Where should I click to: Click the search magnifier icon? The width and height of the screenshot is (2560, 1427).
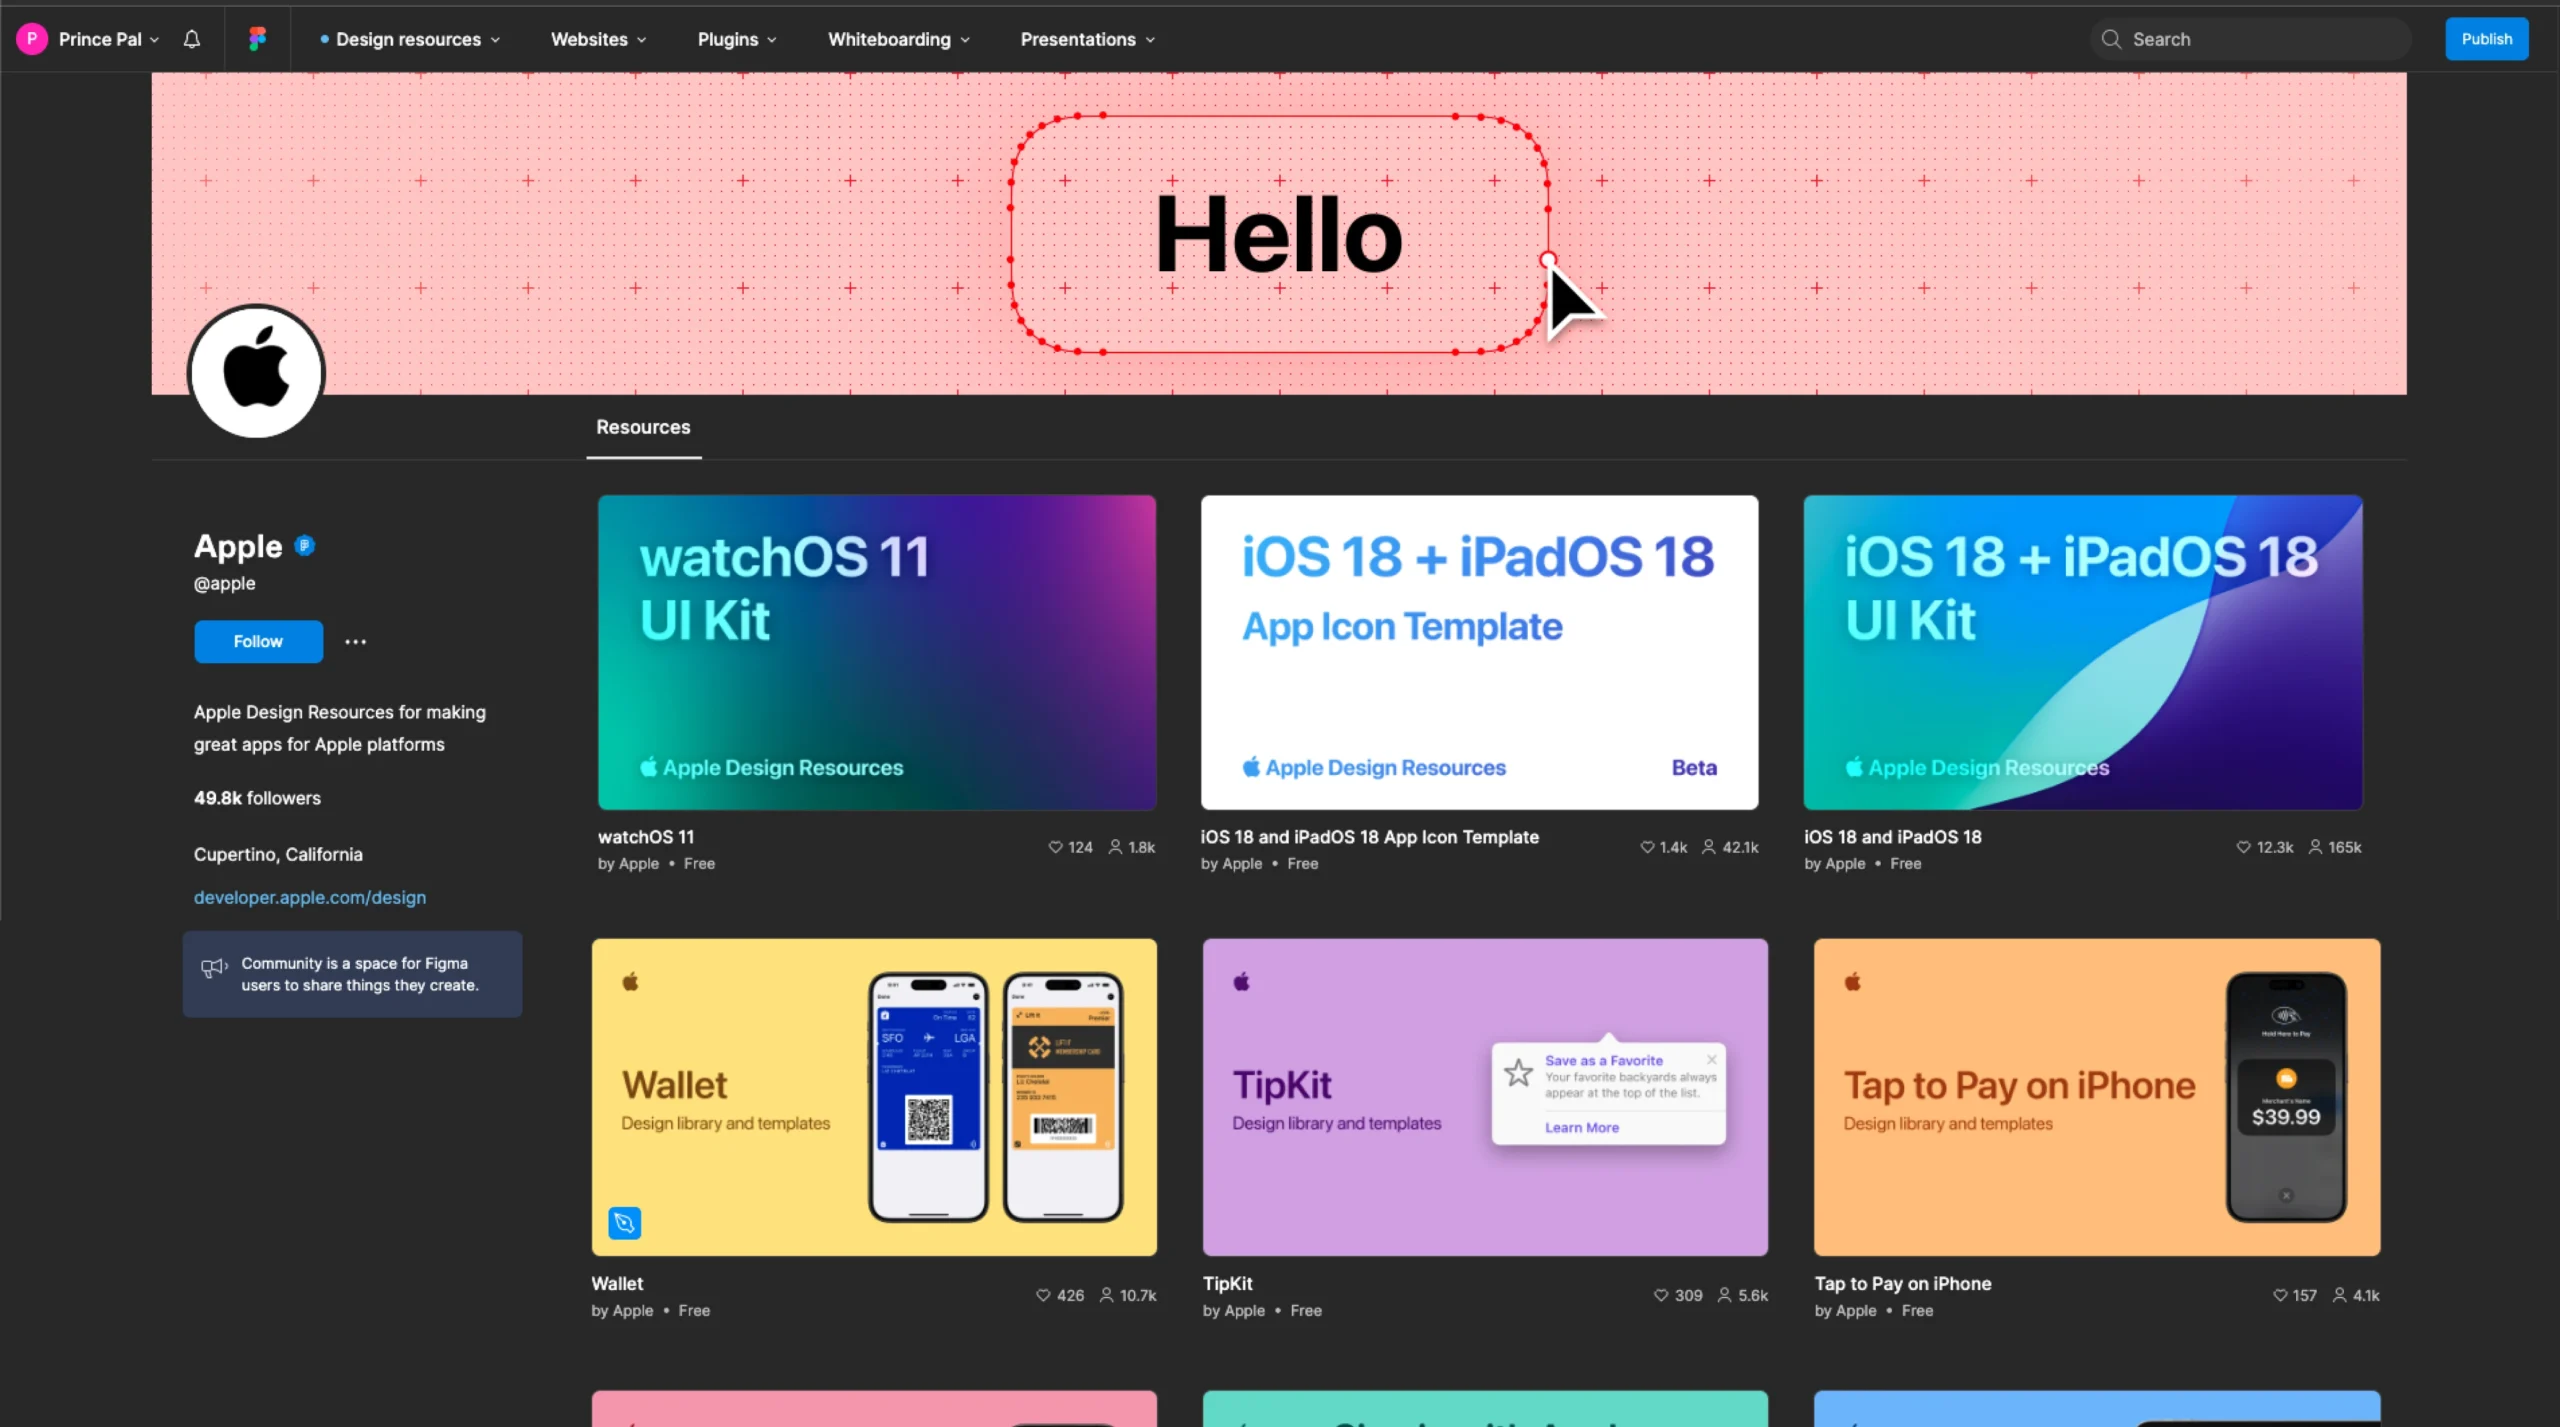coord(2111,39)
